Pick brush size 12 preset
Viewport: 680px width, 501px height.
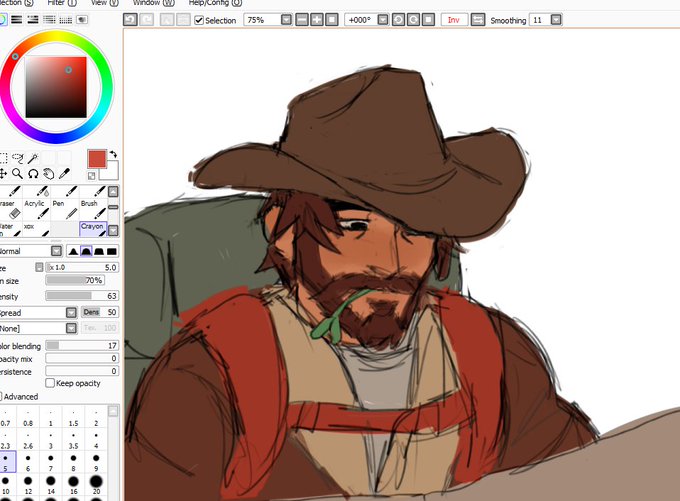(28, 485)
